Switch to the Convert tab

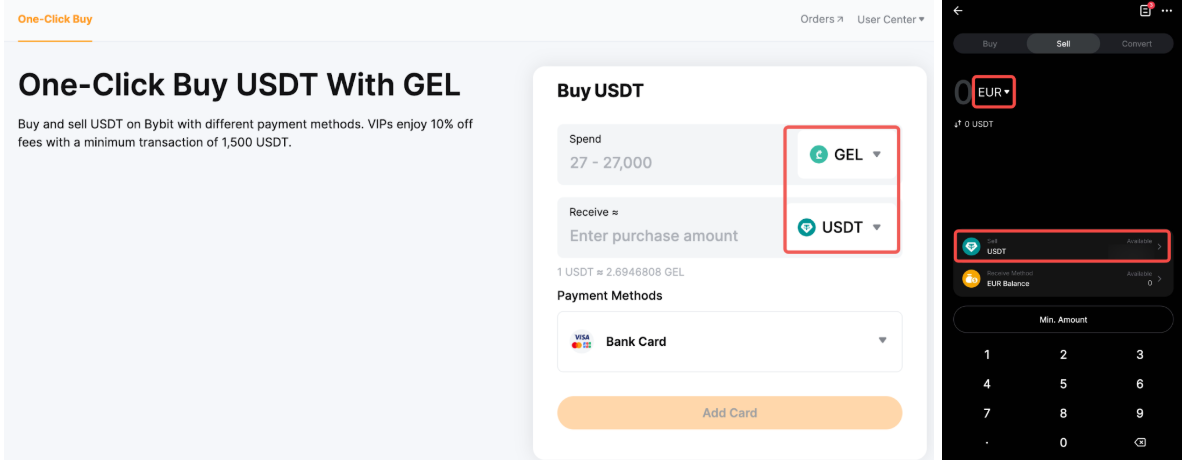tap(1136, 44)
